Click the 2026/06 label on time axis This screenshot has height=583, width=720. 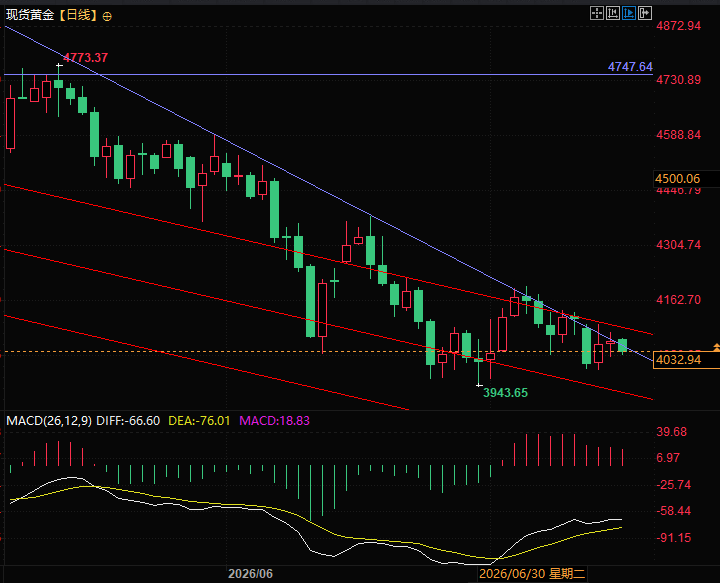[x=250, y=573]
